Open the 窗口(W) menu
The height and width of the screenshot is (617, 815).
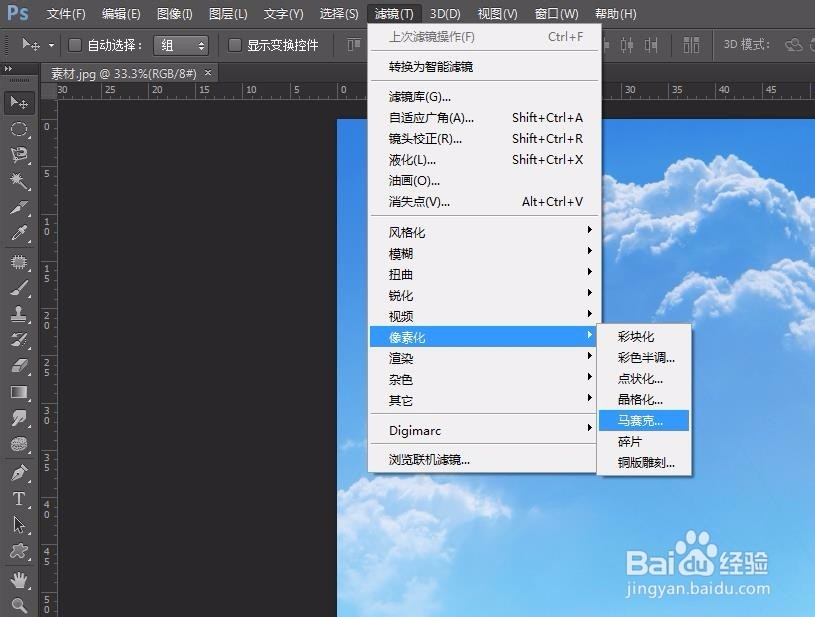click(x=556, y=14)
